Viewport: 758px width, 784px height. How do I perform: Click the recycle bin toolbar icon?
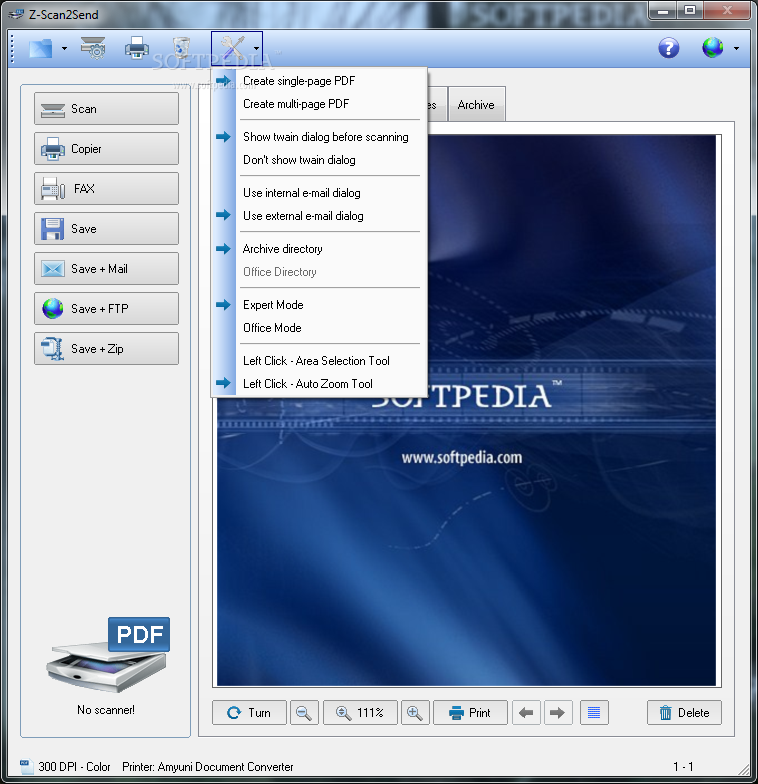pos(181,48)
